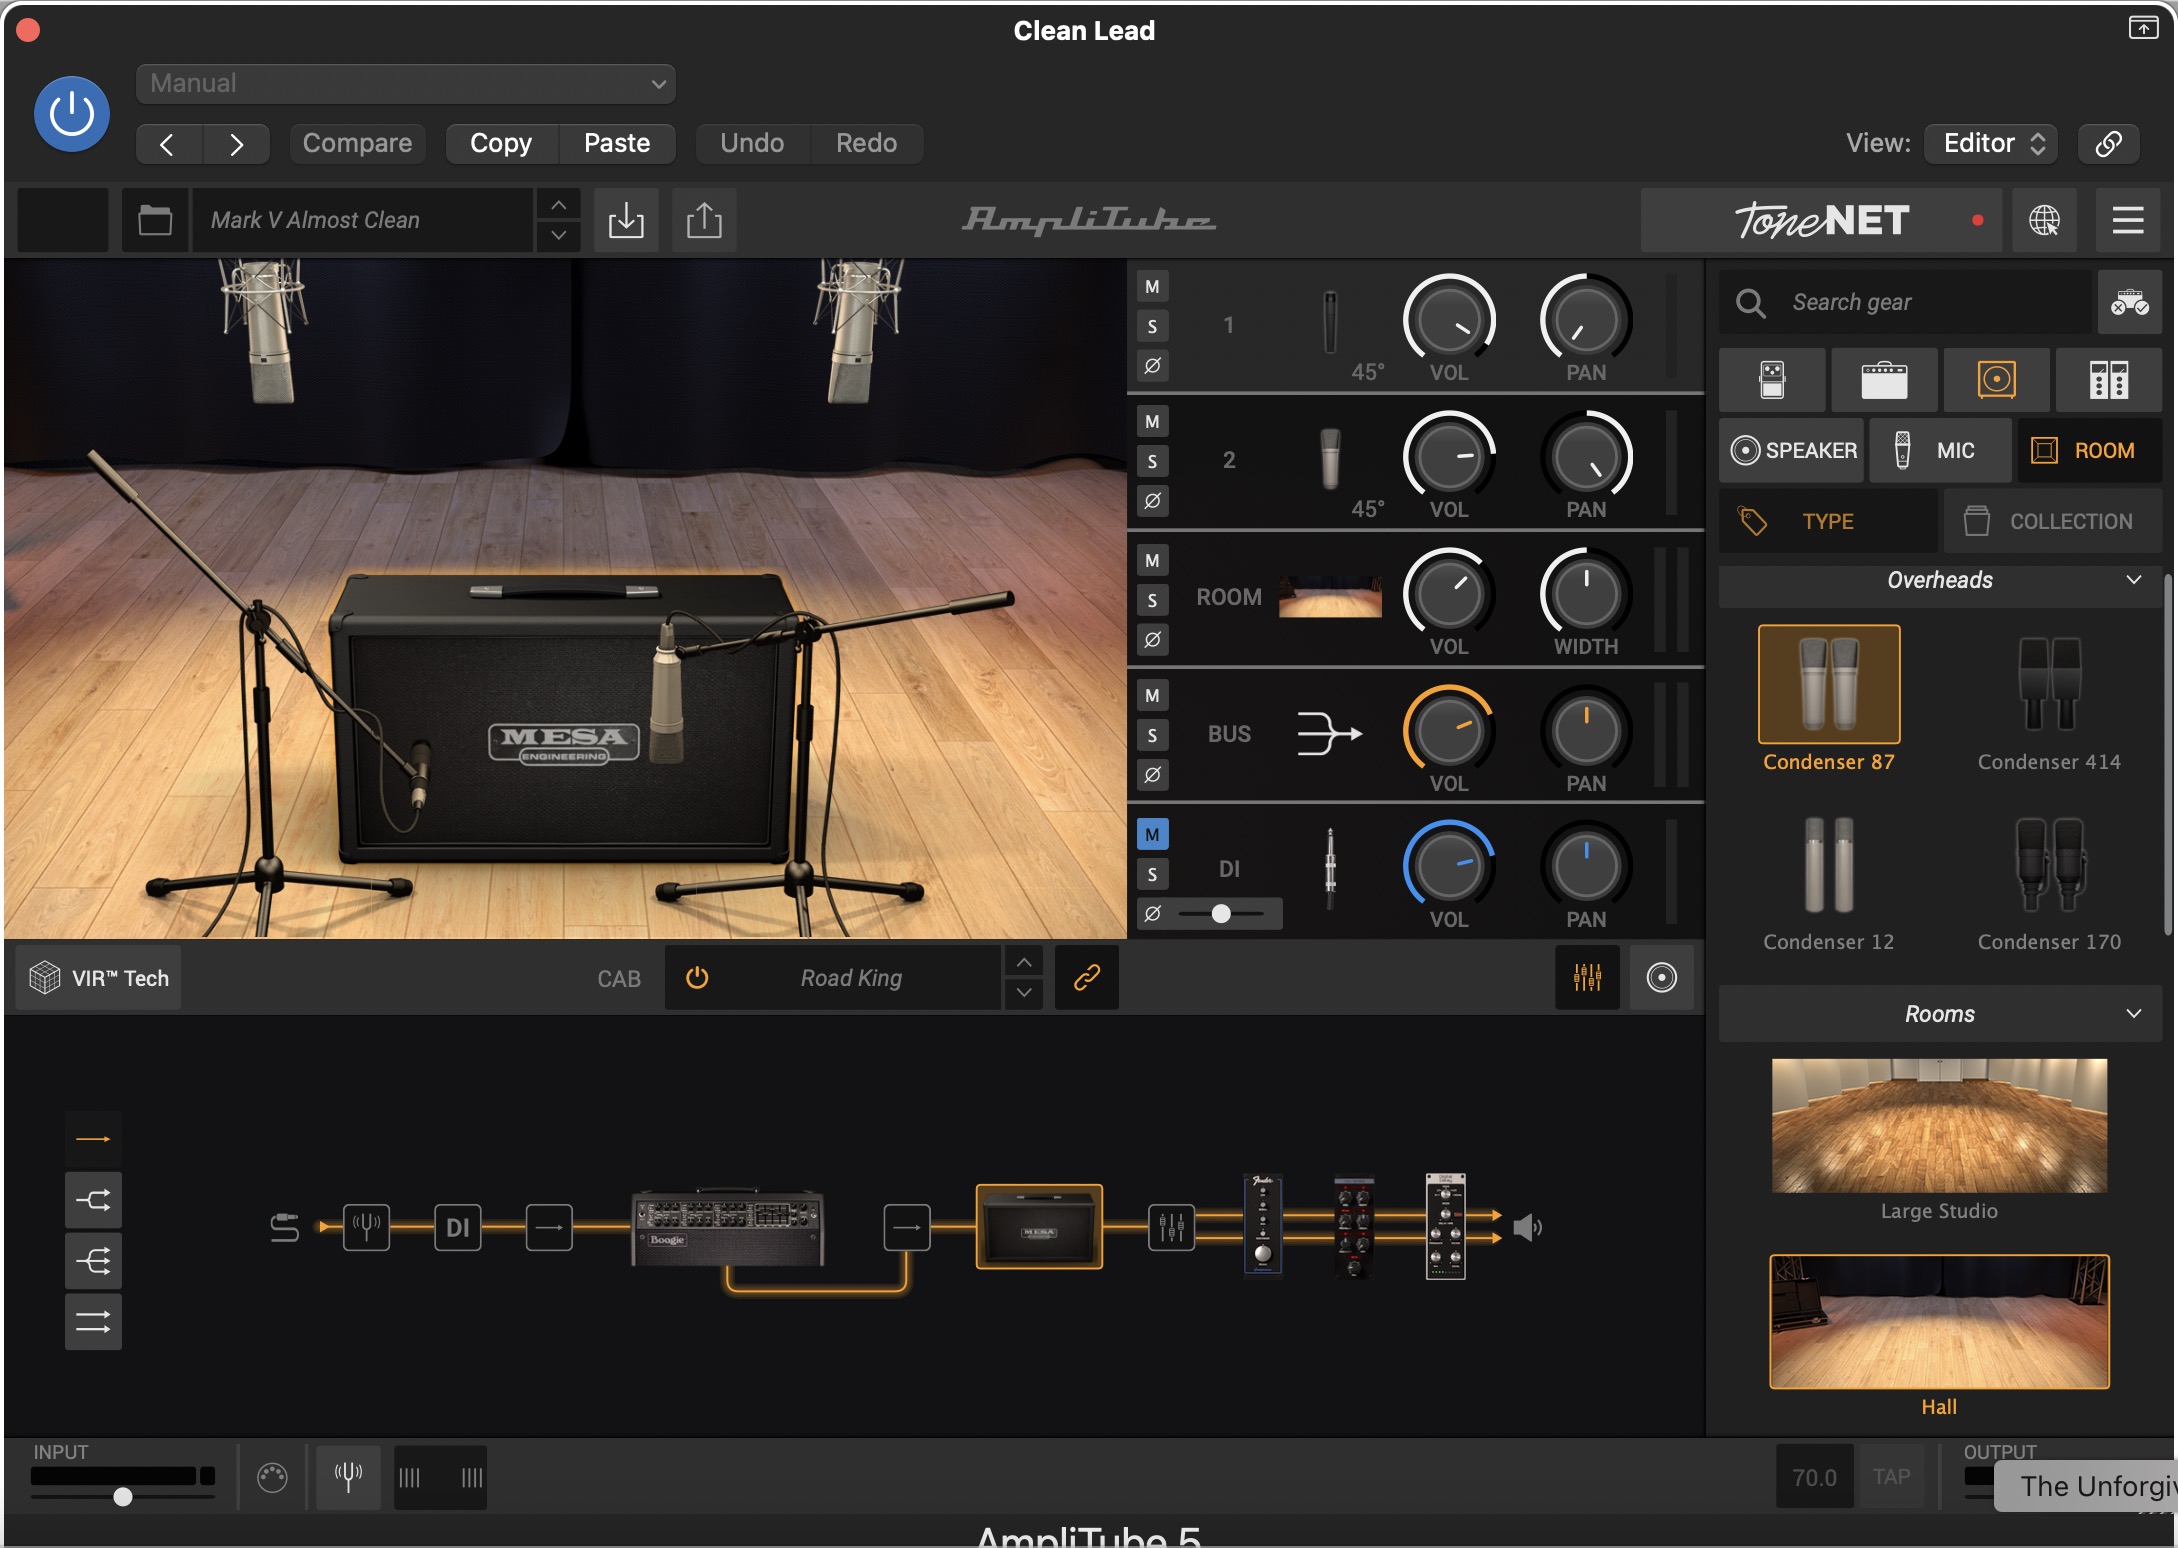This screenshot has width=2178, height=1548.
Task: Invert phase on the ROOM channel
Action: click(x=1152, y=639)
